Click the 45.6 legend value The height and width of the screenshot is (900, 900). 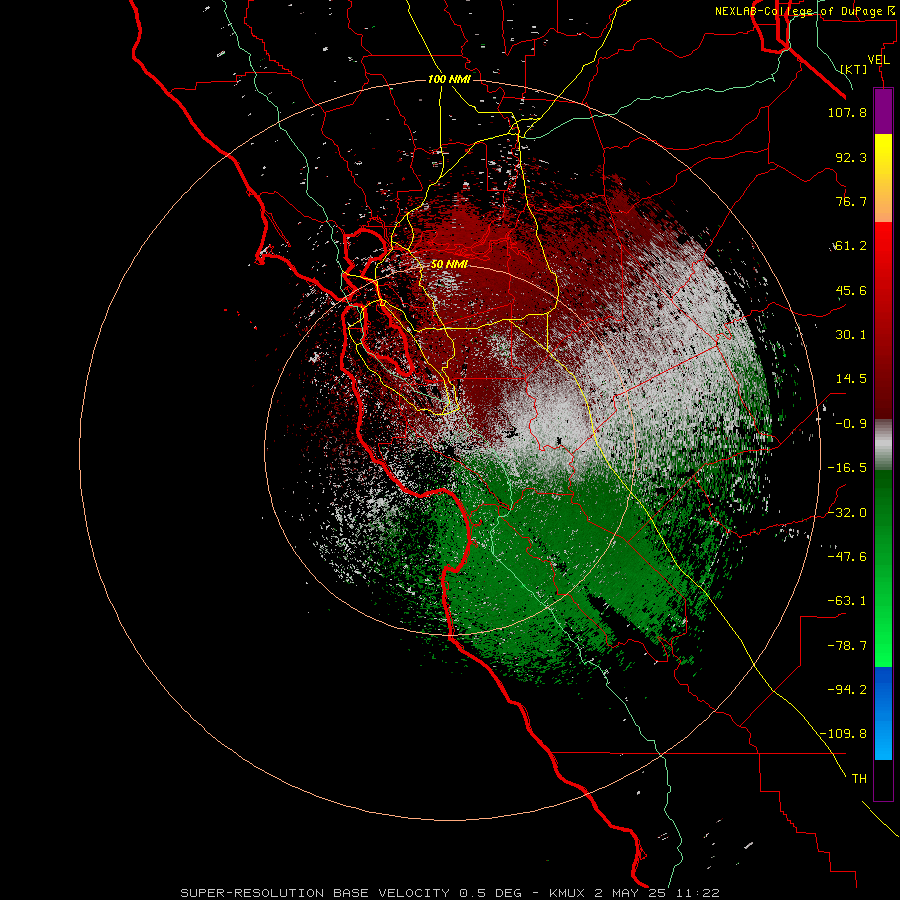[851, 290]
